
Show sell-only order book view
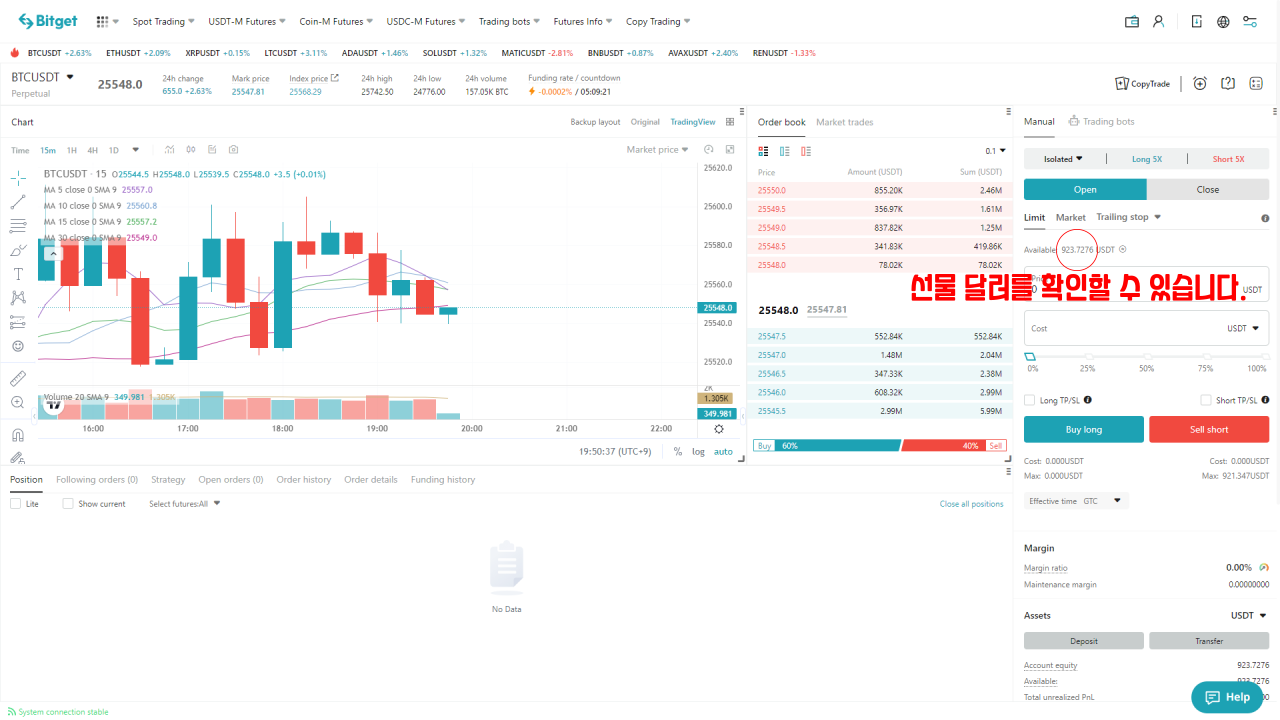pos(806,151)
